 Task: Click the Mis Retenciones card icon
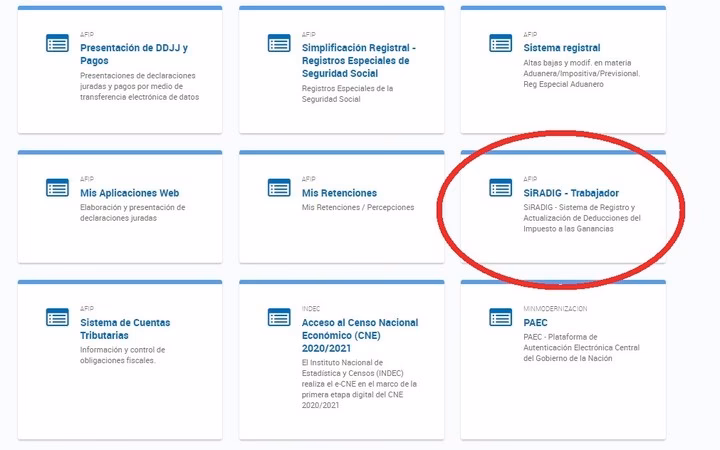[x=279, y=188]
